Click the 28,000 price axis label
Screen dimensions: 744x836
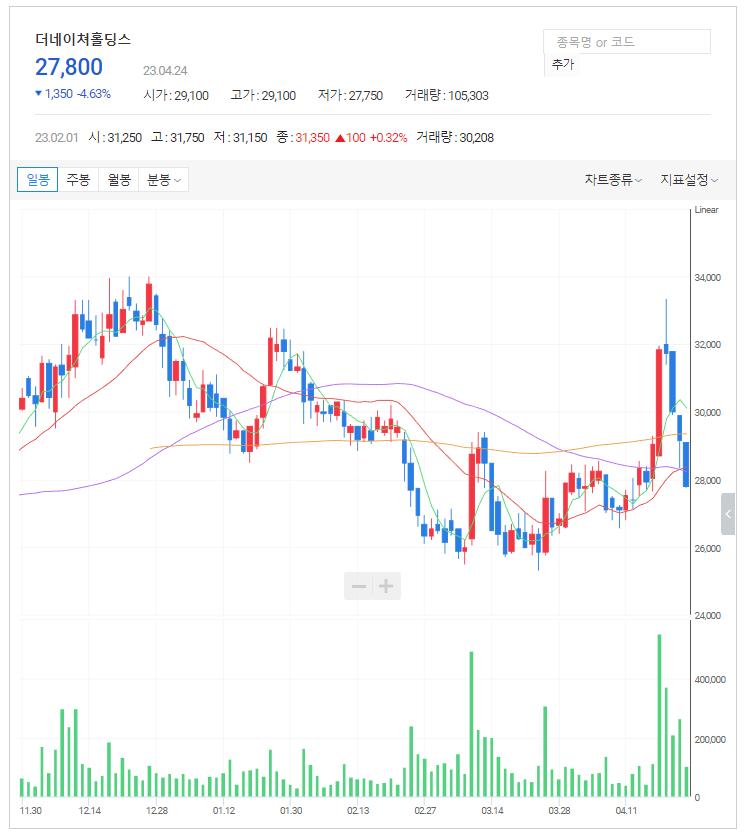[707, 480]
